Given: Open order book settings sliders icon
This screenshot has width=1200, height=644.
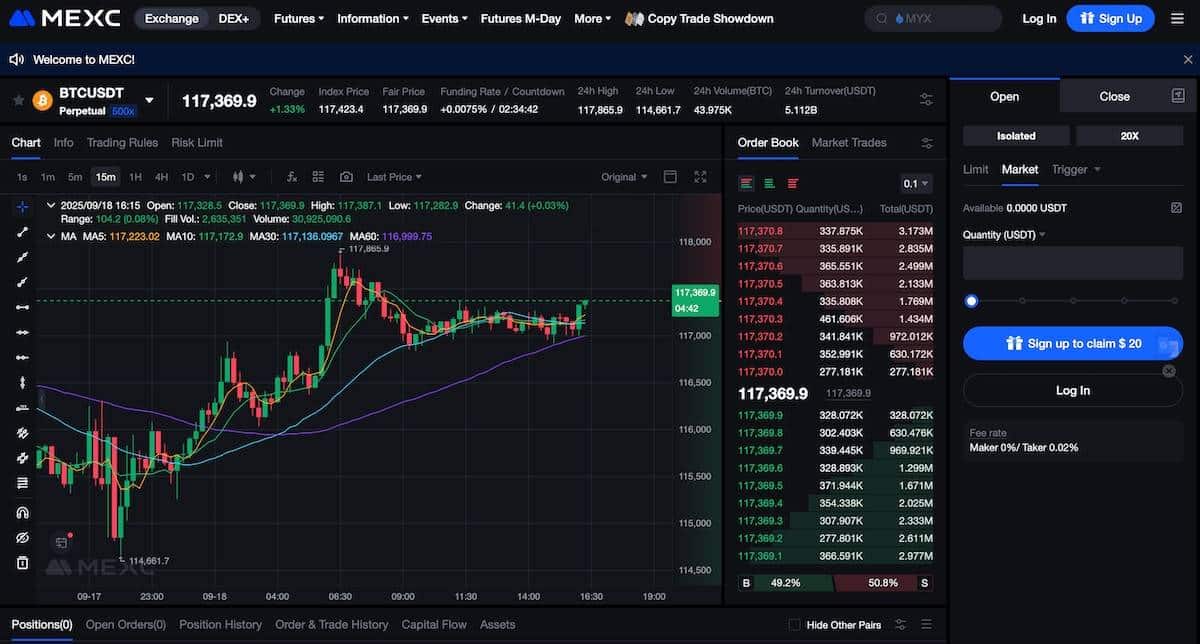Looking at the screenshot, I should coord(927,143).
